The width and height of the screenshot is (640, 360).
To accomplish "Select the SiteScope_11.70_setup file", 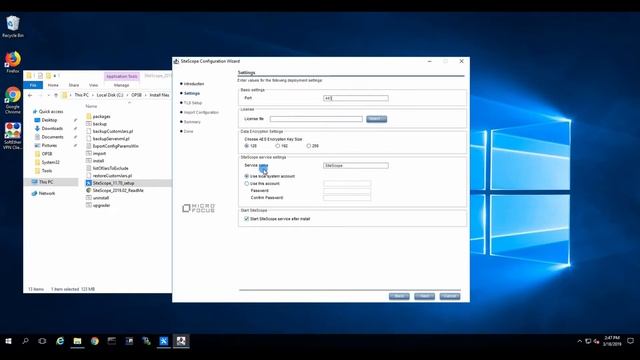I will click(113, 183).
